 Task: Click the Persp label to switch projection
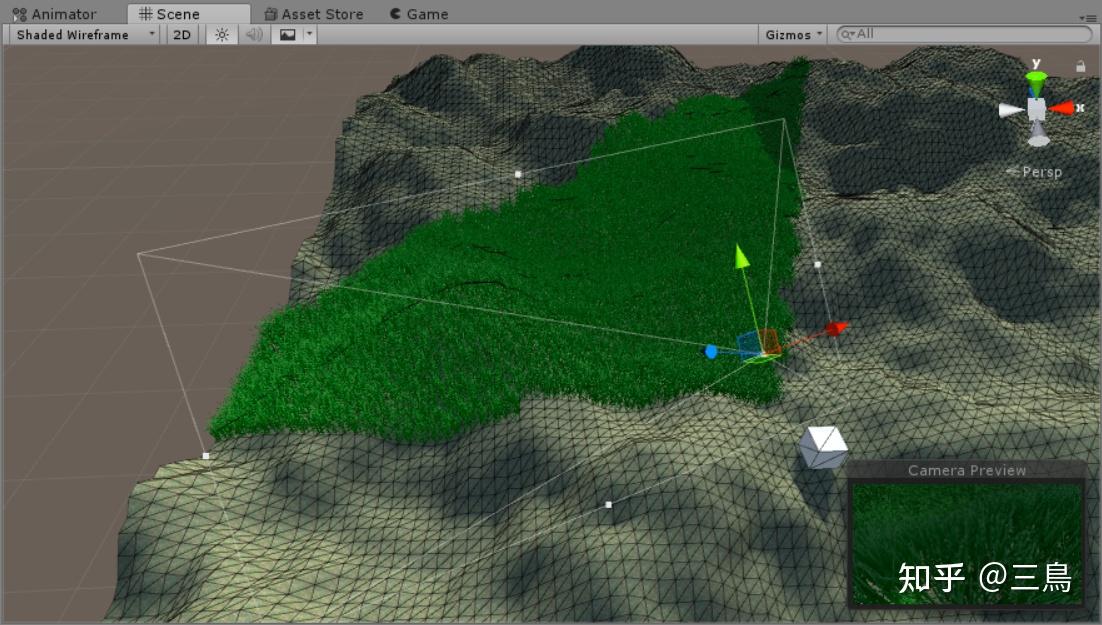tap(1041, 172)
